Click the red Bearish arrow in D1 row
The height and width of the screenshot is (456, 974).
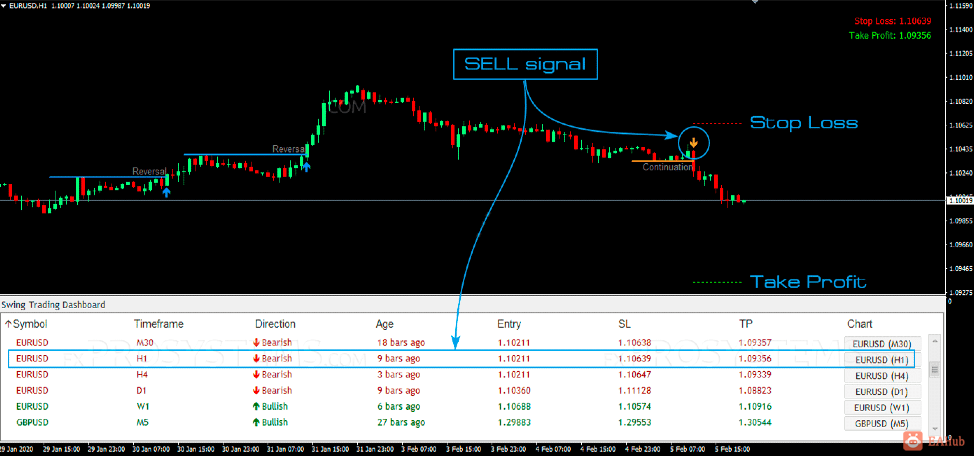(x=256, y=391)
